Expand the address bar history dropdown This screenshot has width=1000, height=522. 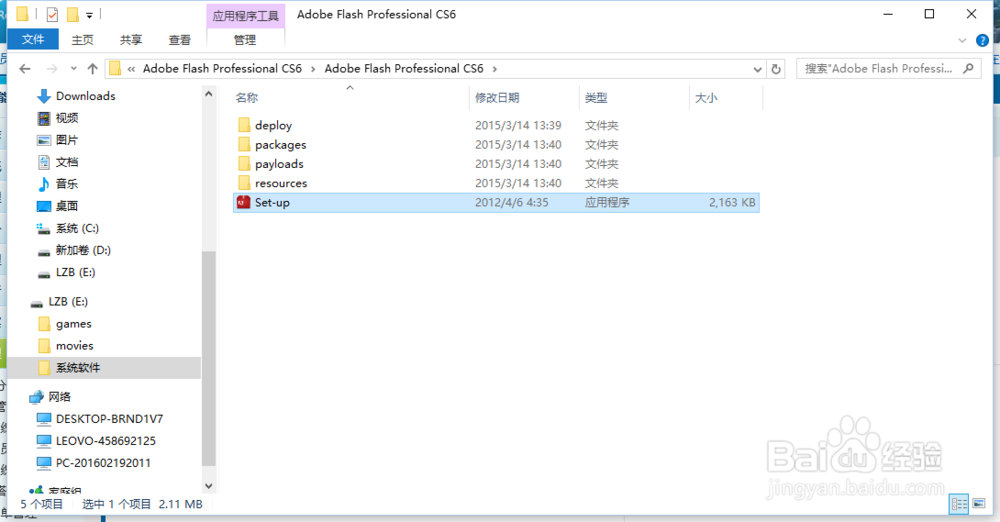pyautogui.click(x=758, y=69)
